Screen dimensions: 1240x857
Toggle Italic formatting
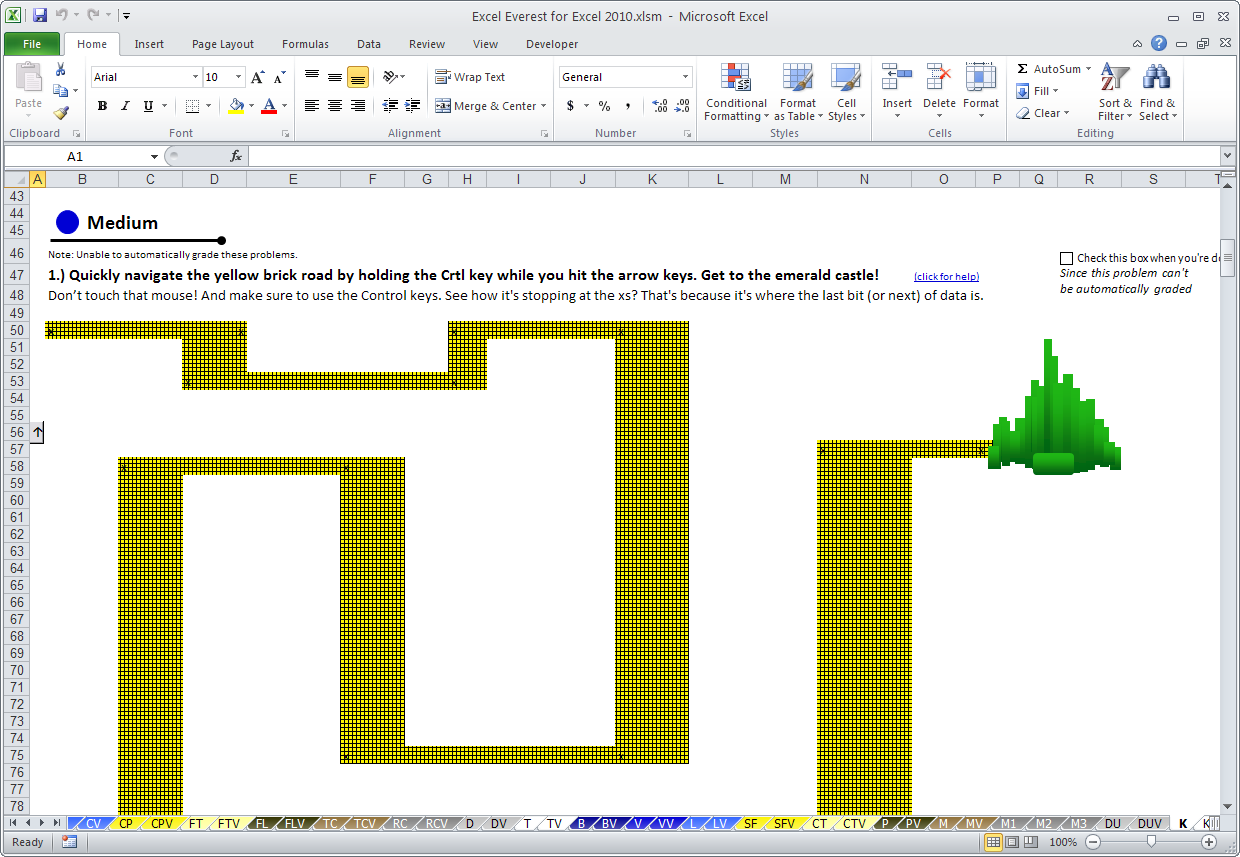point(125,106)
